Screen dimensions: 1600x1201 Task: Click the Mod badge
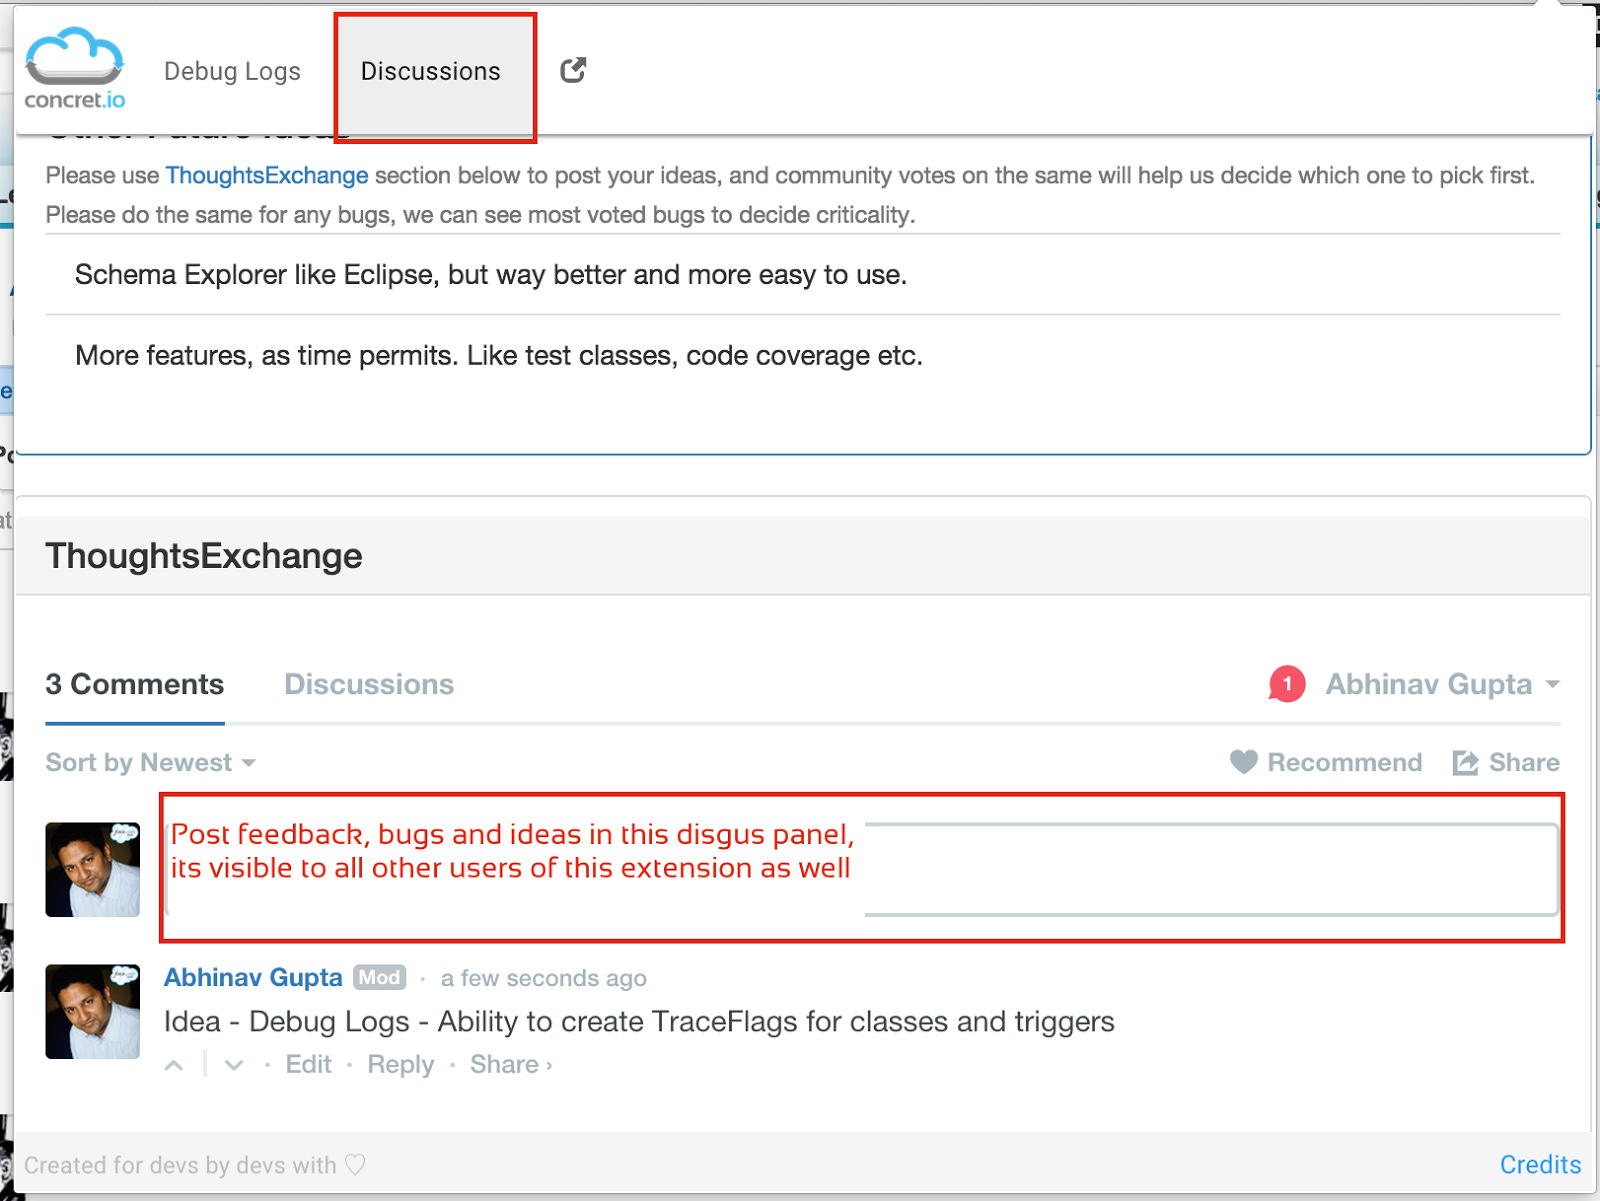pos(380,977)
